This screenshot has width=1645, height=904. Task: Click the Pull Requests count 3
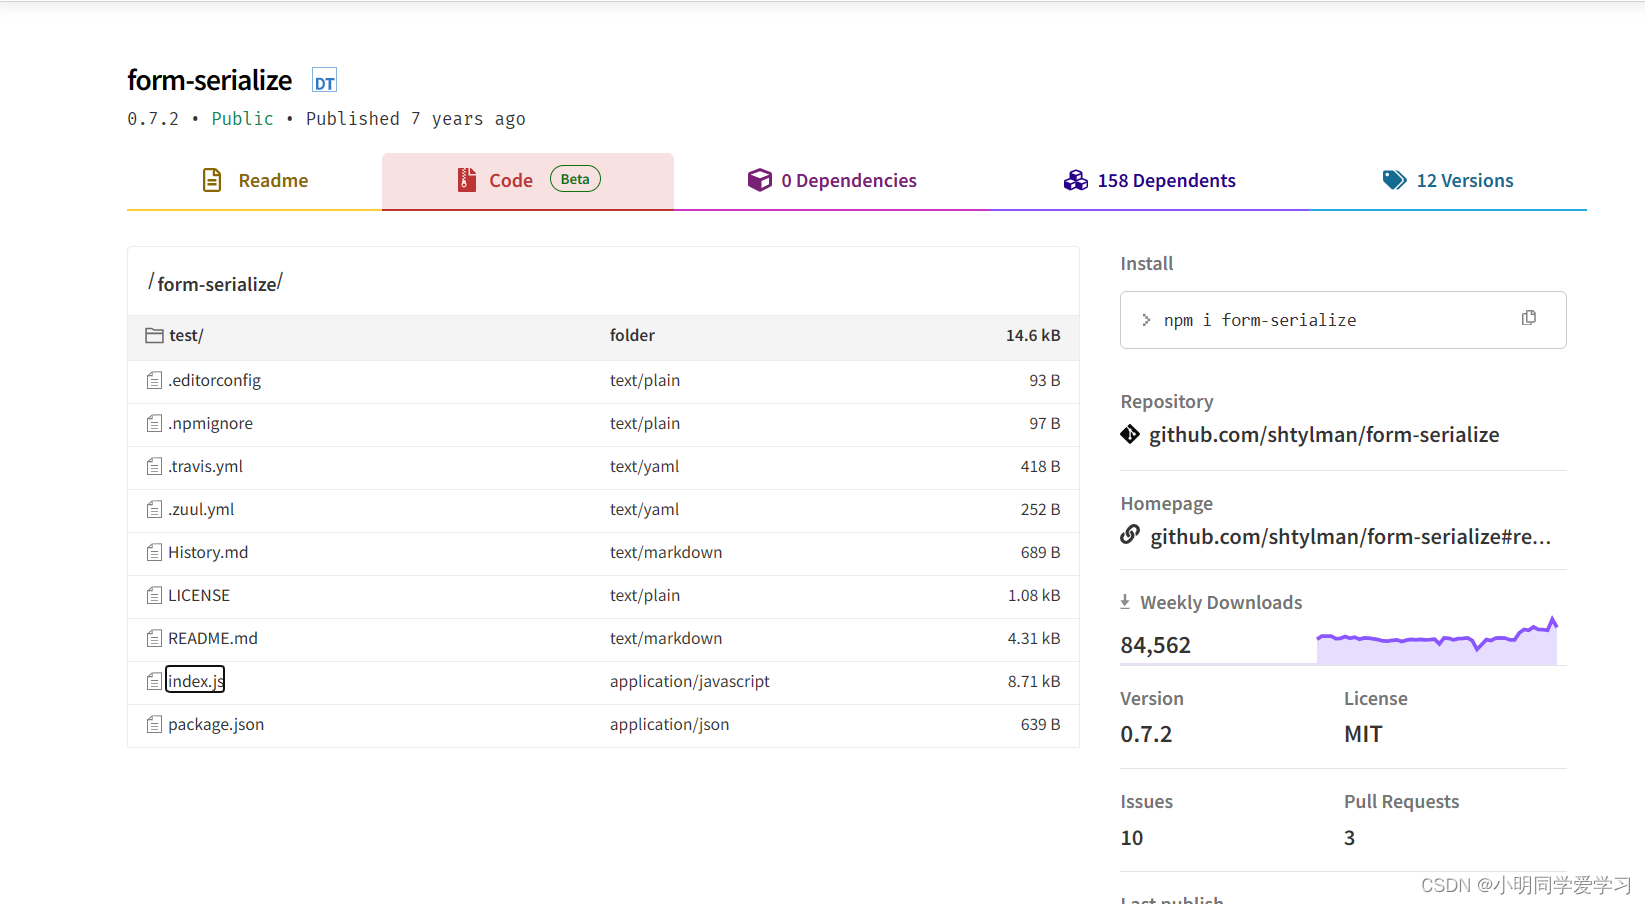1350,838
